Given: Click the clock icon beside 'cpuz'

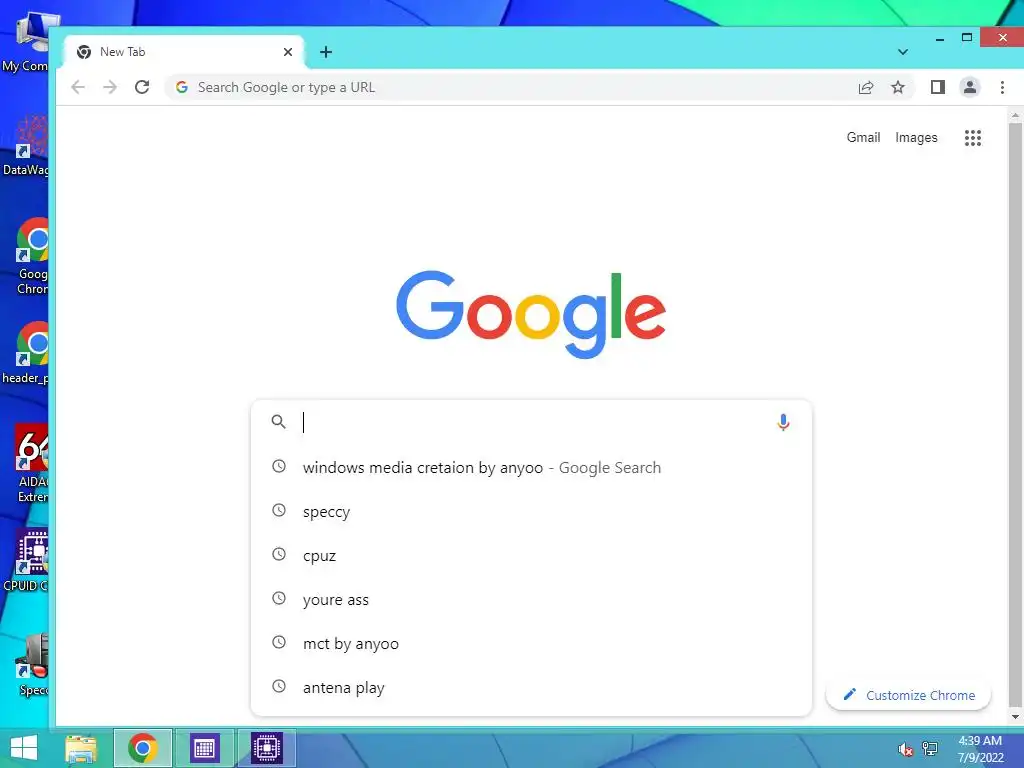Looking at the screenshot, I should [279, 554].
